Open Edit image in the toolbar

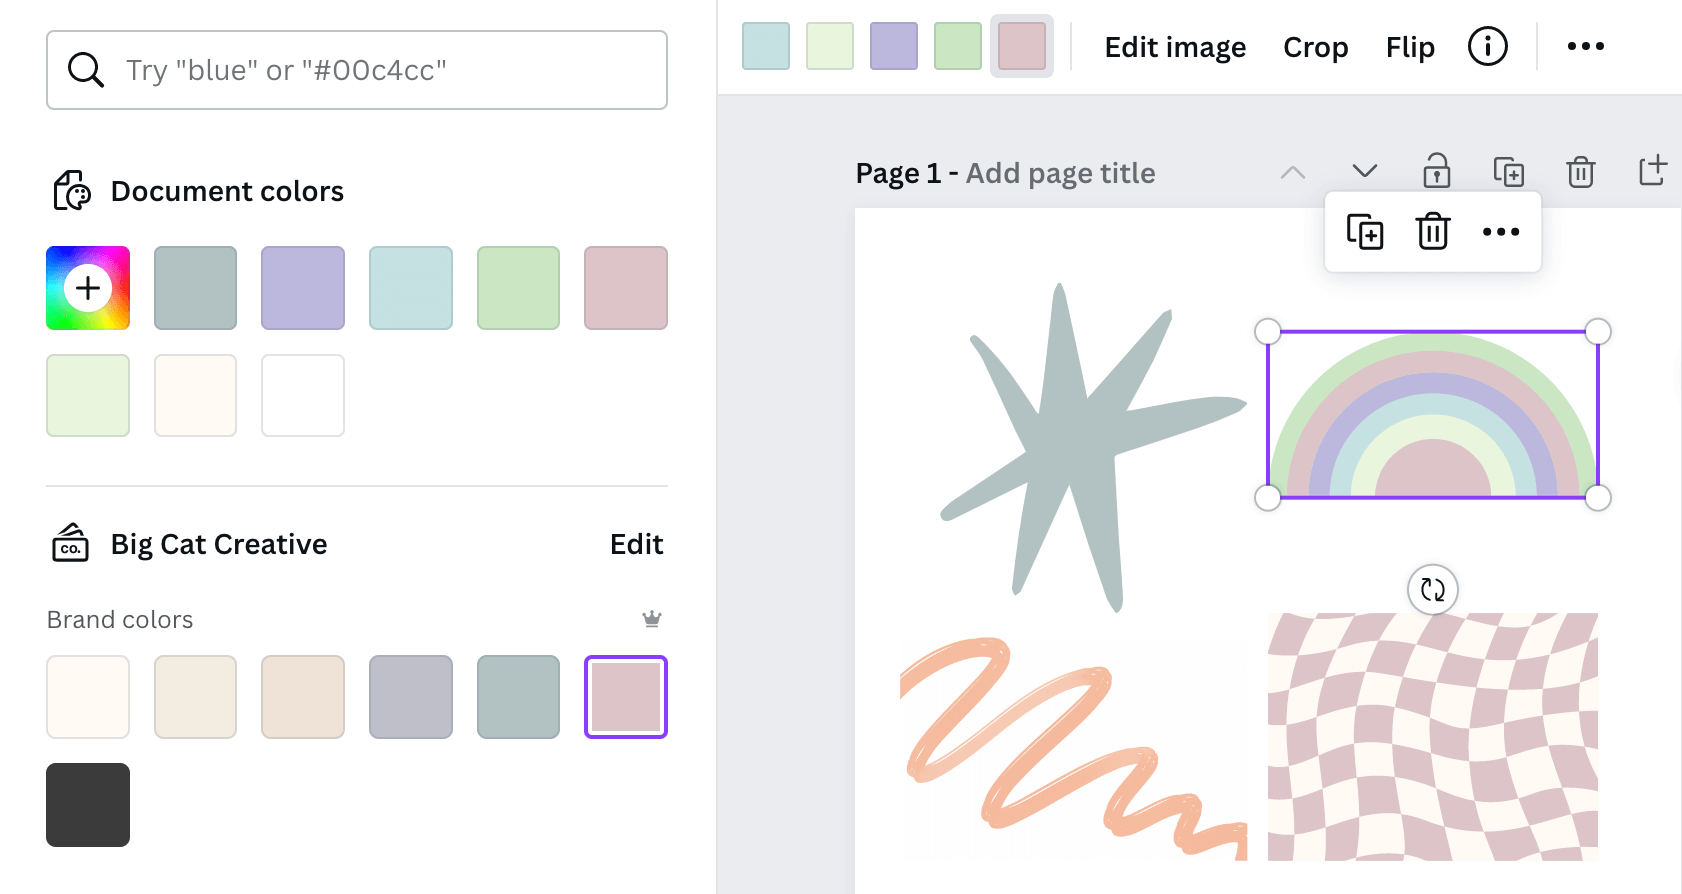(x=1175, y=47)
